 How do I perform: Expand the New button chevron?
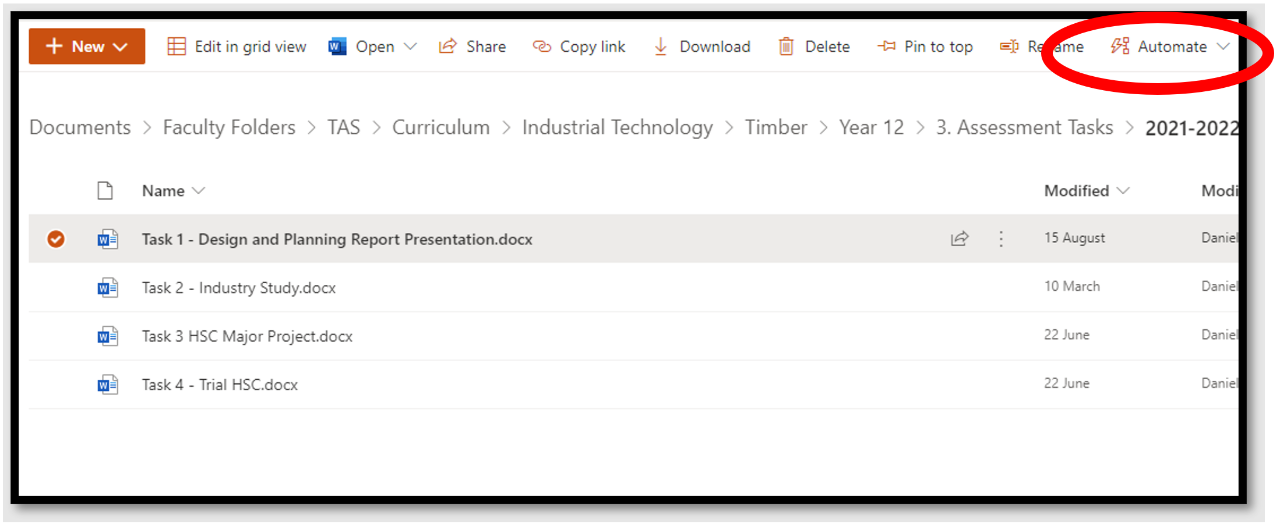click(x=120, y=46)
